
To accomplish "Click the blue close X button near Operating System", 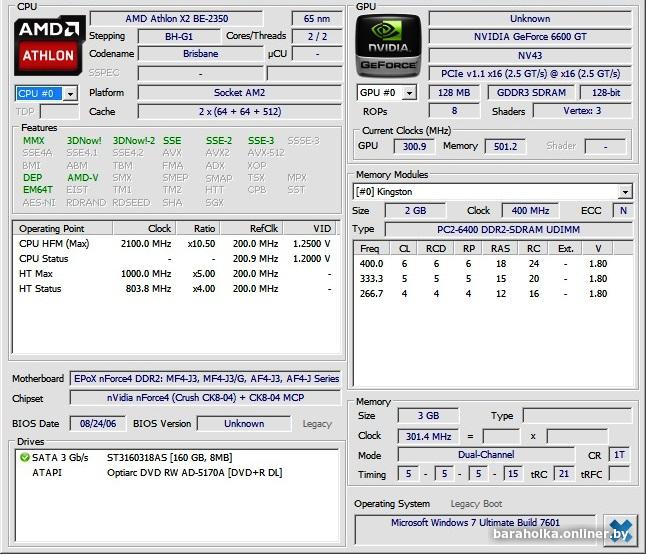I will 620,531.
